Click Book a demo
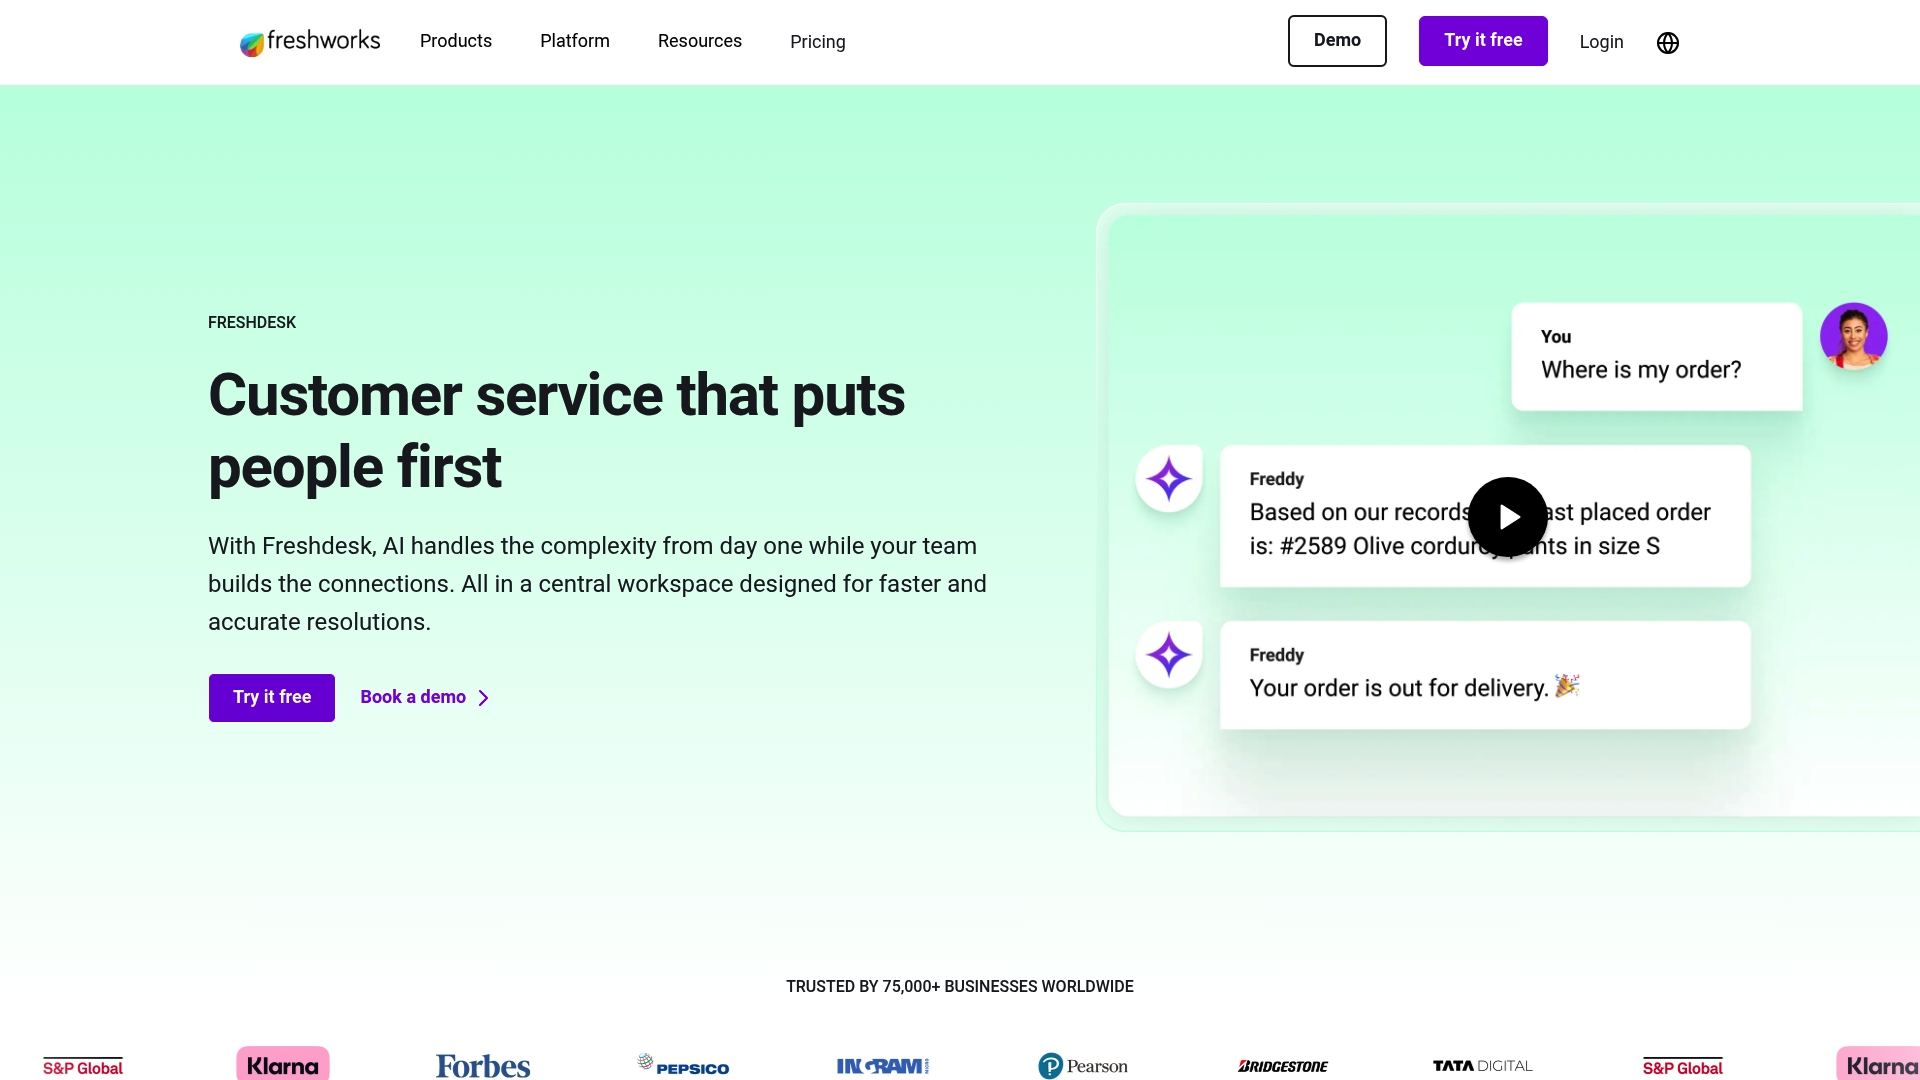Viewport: 1920px width, 1080px height. 412,697
